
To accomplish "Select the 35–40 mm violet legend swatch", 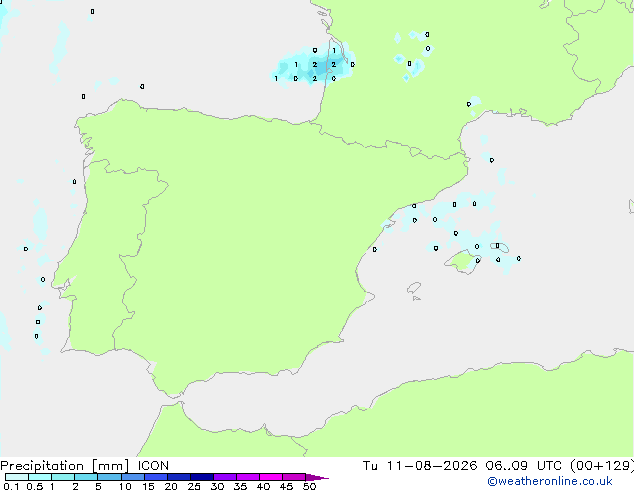I will tap(248, 477).
